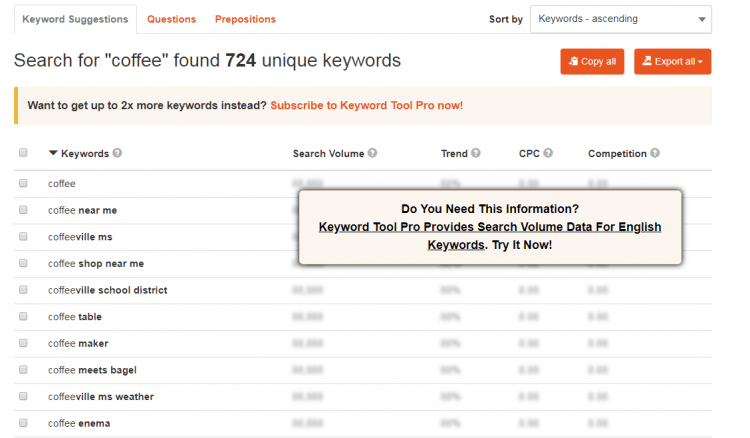Click Keywords column sort arrow
This screenshot has width=750, height=438.
point(53,153)
